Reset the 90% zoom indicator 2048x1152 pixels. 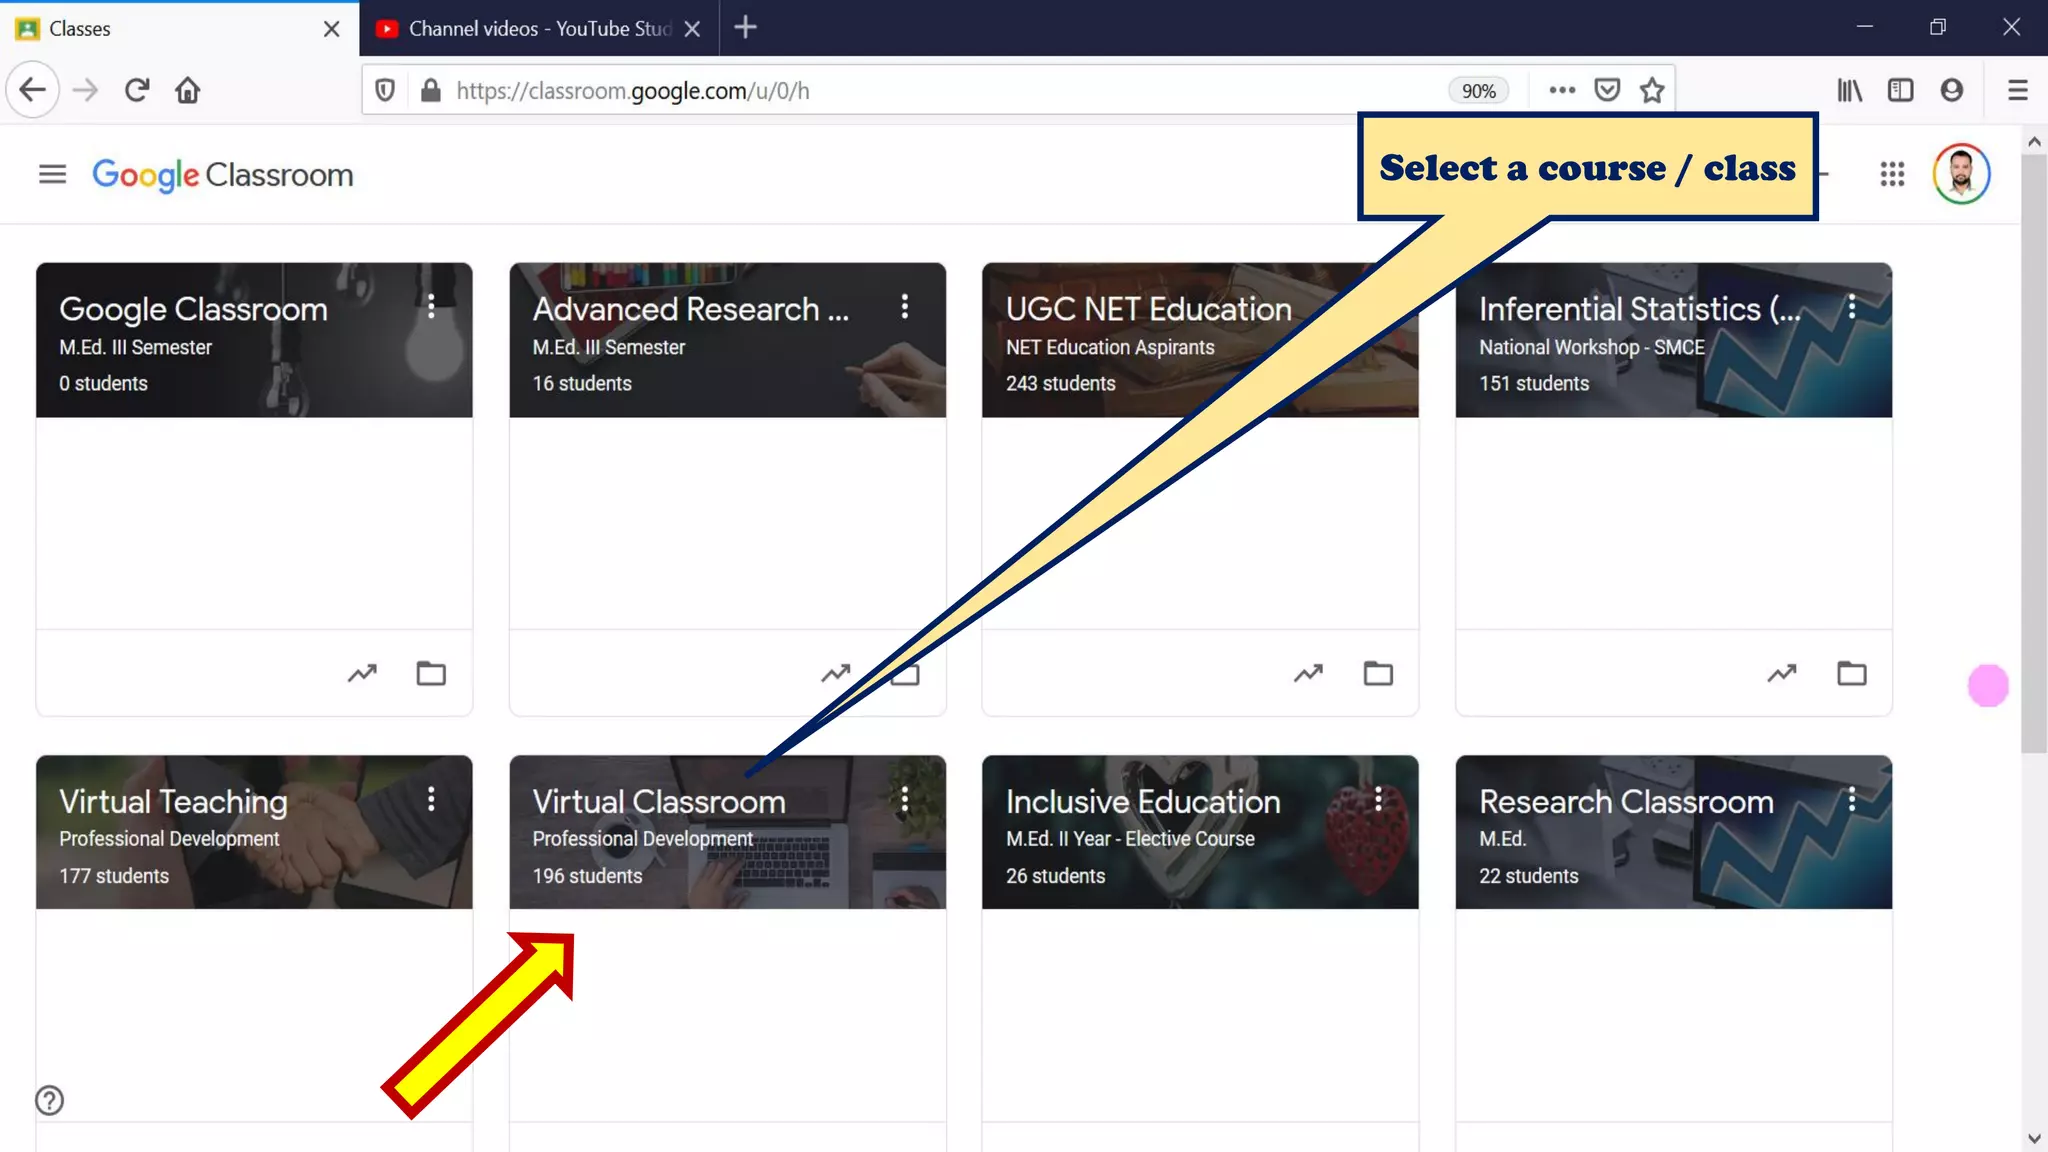(1478, 91)
